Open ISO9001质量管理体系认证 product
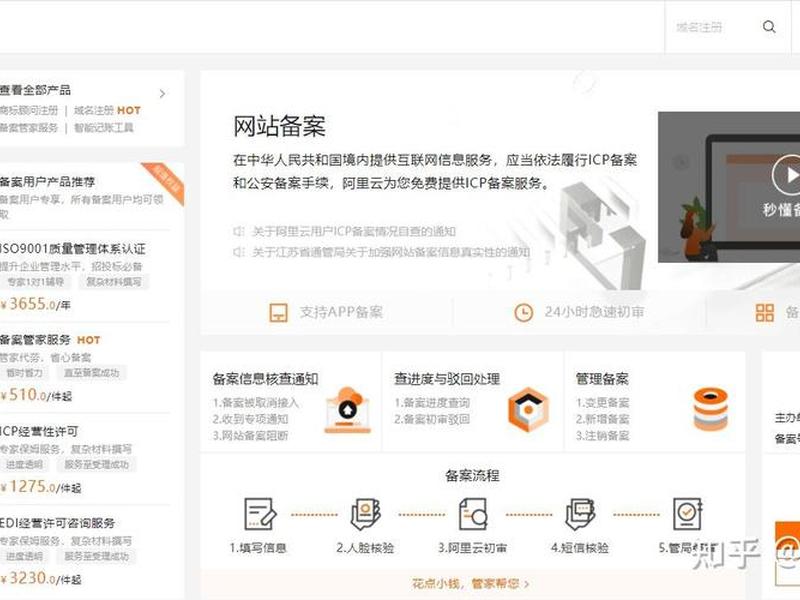Image resolution: width=800 pixels, height=600 pixels. 72,248
